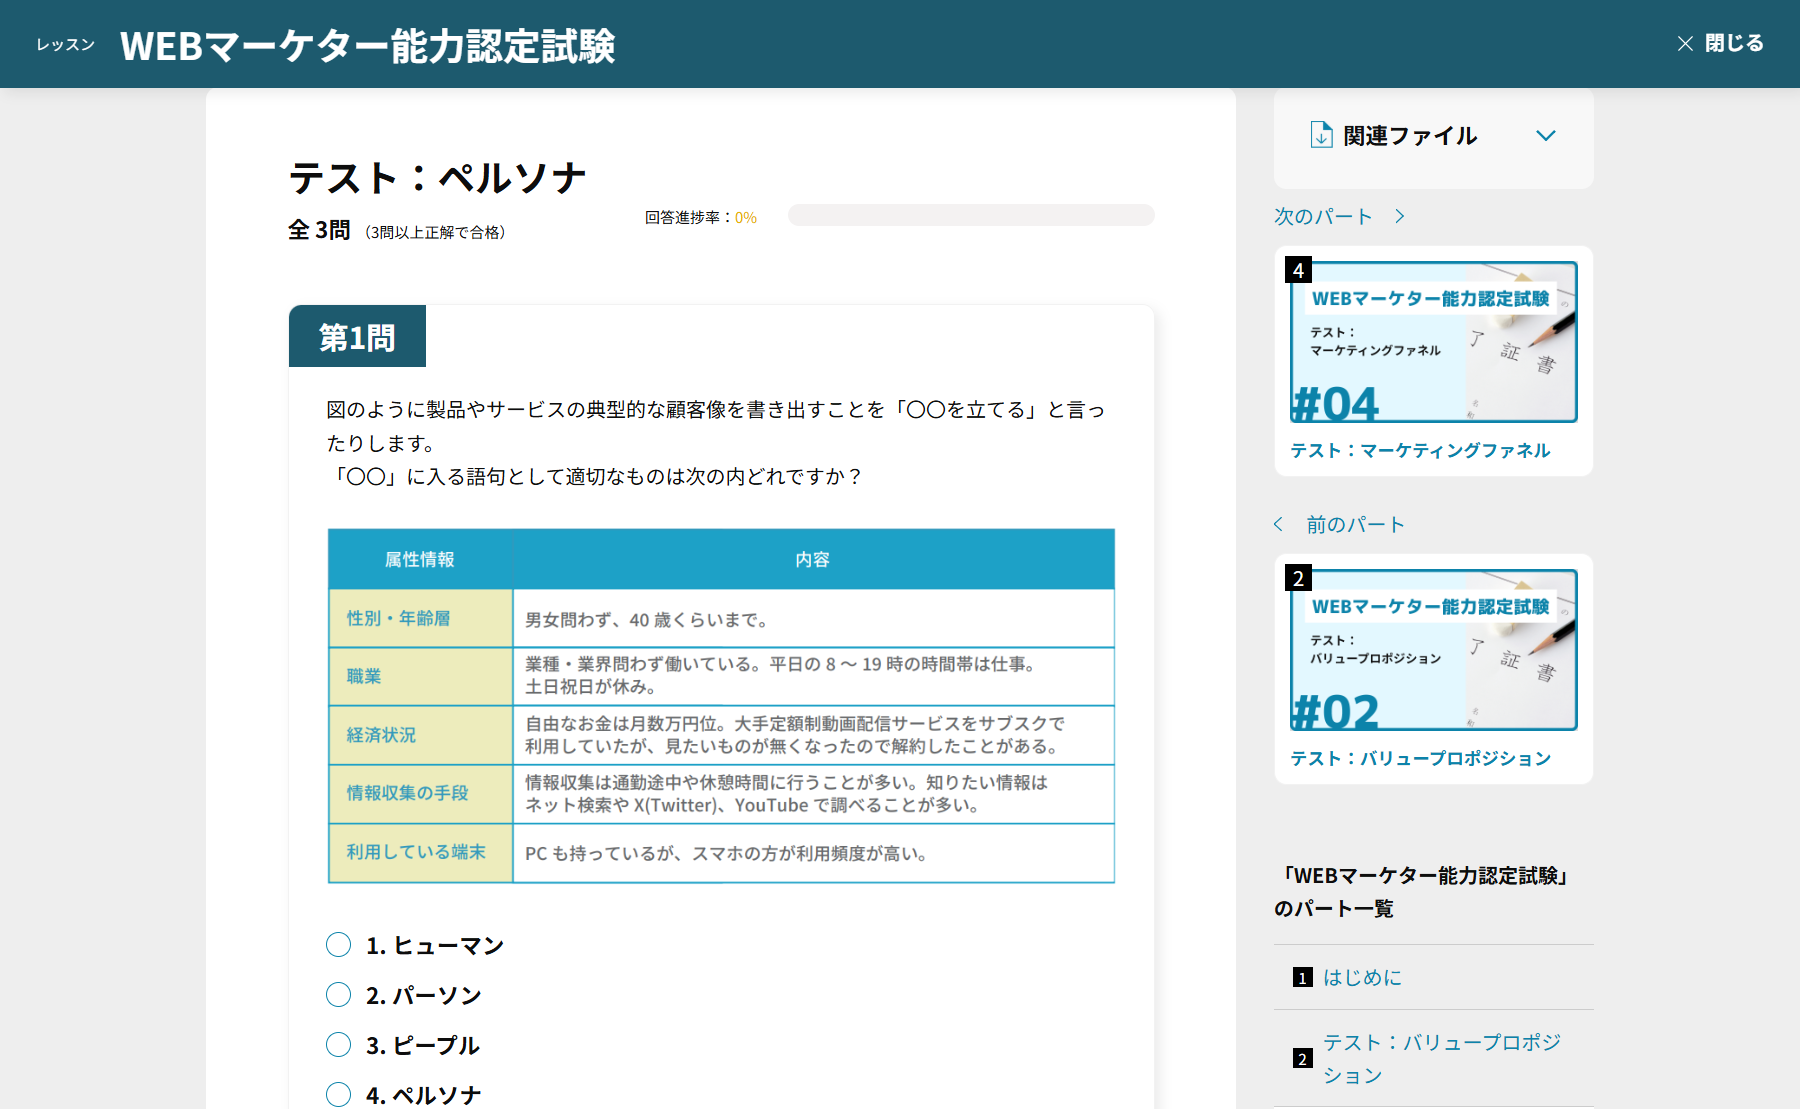Click the #04 マーケティングファネル thumbnail image
The height and width of the screenshot is (1109, 1800).
tap(1432, 342)
